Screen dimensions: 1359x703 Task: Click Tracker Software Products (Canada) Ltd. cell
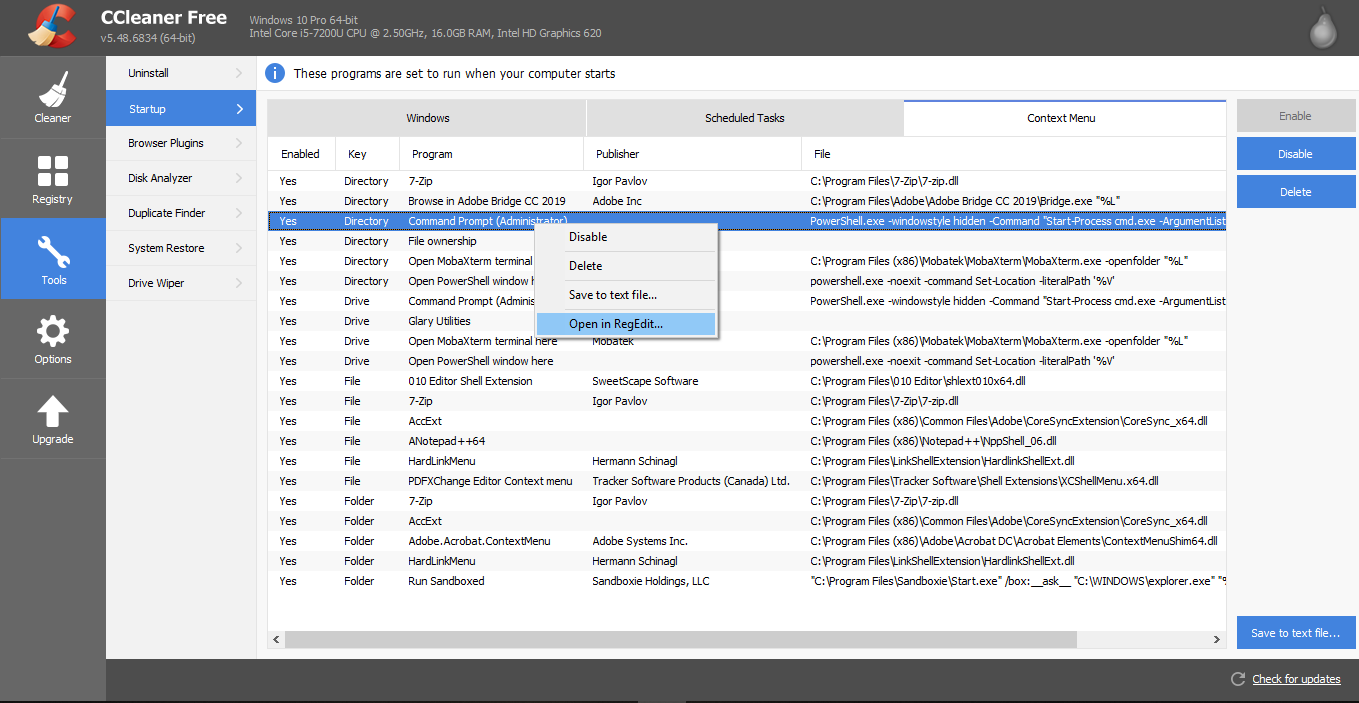tap(691, 481)
